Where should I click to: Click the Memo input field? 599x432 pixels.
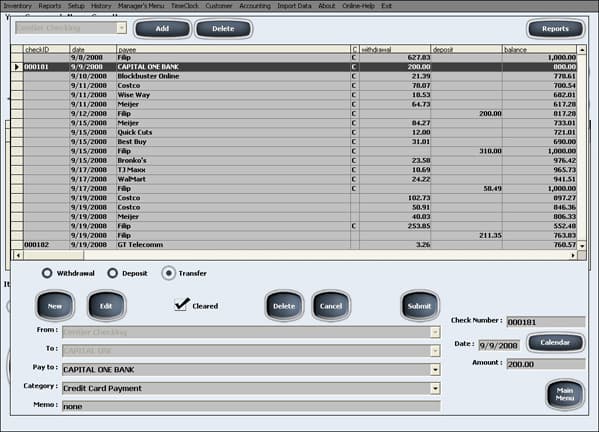pyautogui.click(x=251, y=406)
